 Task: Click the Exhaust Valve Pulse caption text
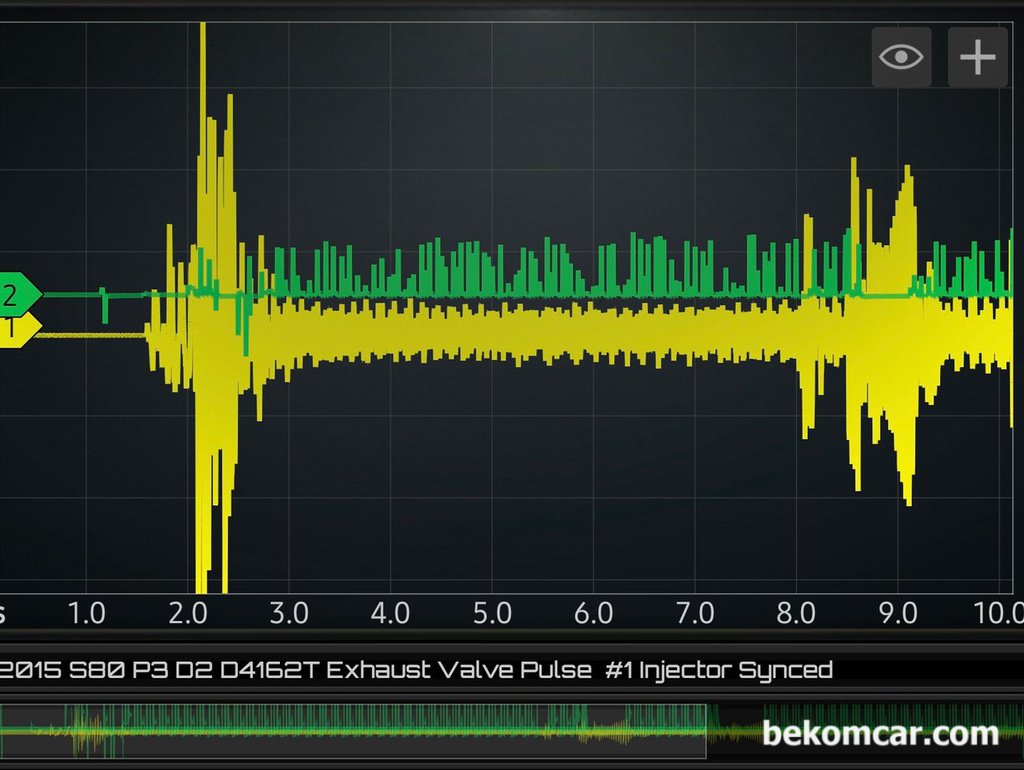pyautogui.click(x=458, y=670)
